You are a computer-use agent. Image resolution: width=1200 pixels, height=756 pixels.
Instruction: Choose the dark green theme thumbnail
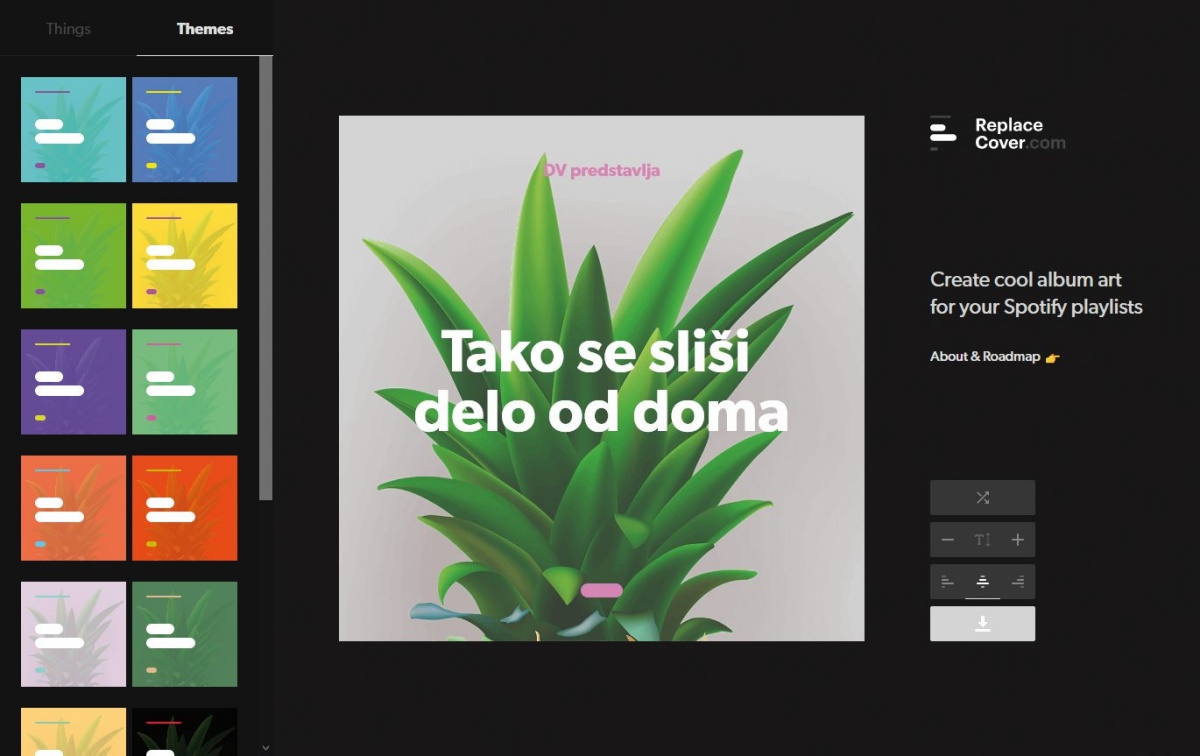click(185, 634)
